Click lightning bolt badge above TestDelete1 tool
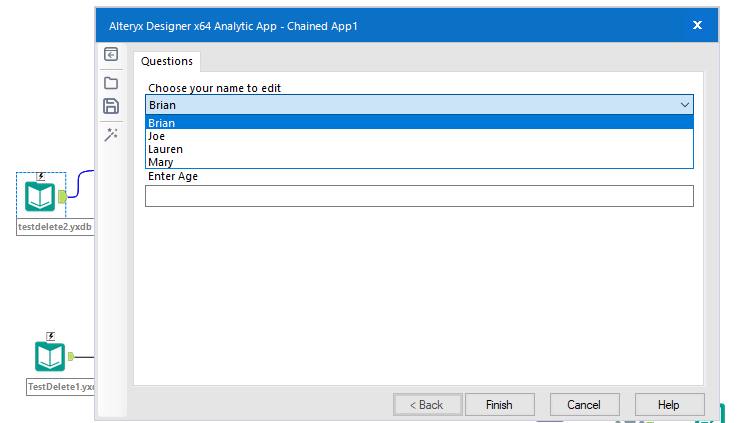Image resolution: width=750 pixels, height=423 pixels. pos(51,337)
